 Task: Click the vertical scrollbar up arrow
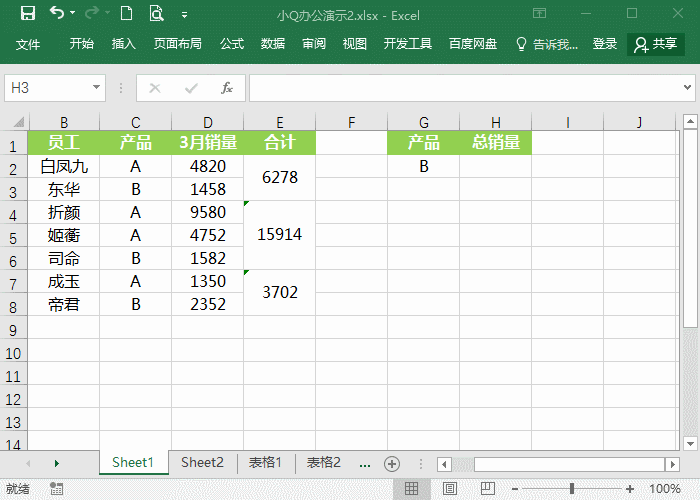click(x=690, y=121)
